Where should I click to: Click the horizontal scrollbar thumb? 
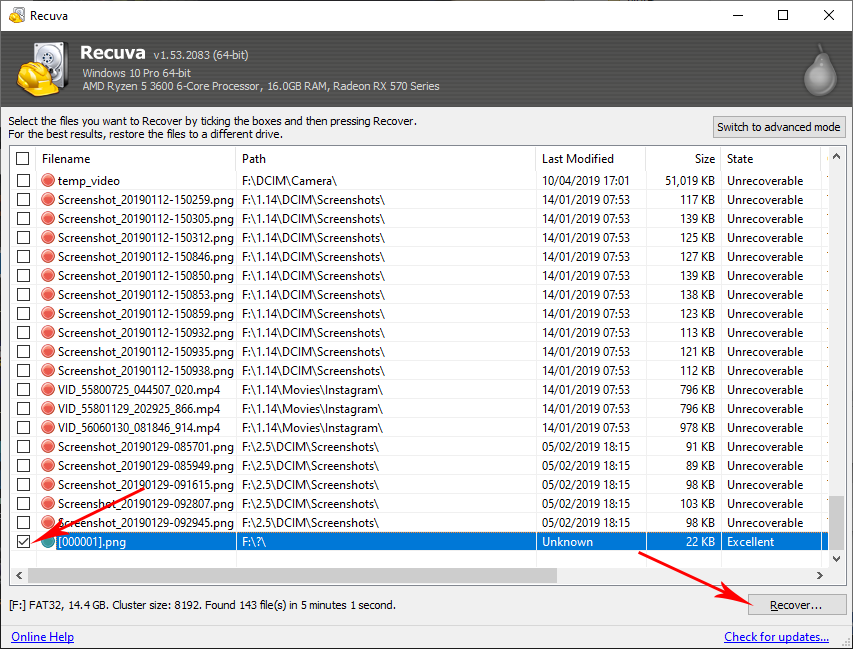pos(292,576)
